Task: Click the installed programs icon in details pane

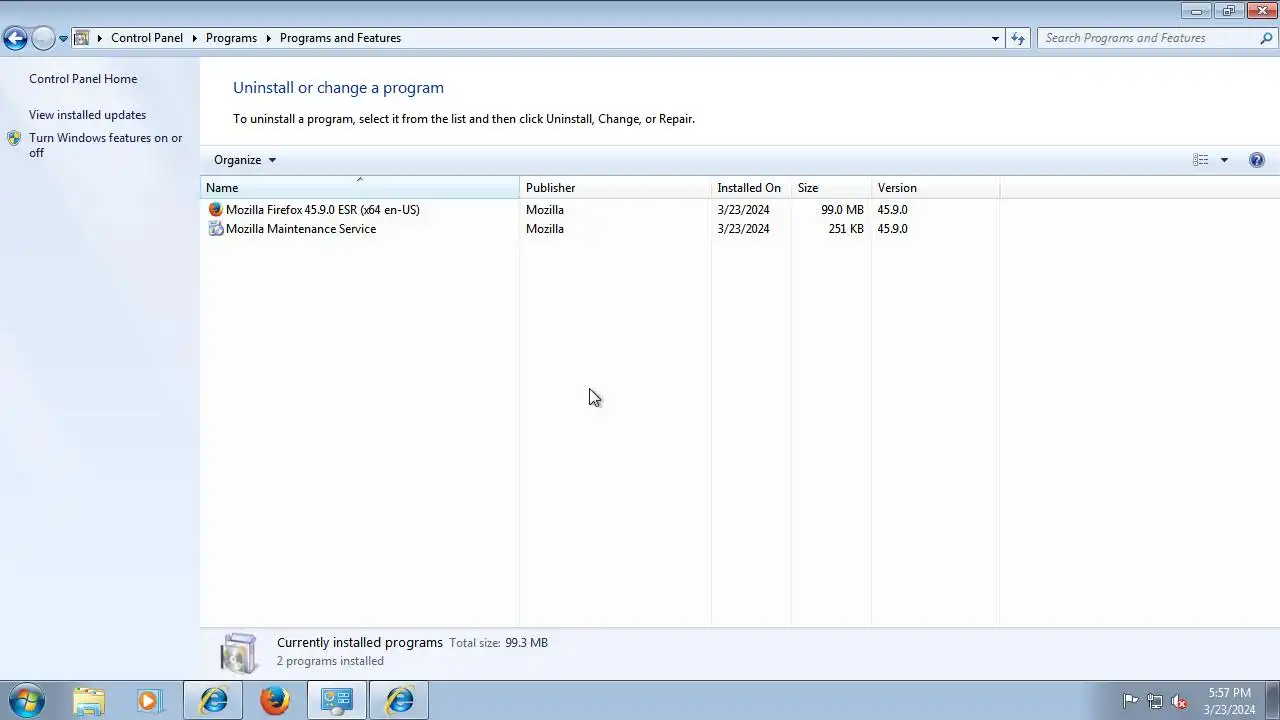Action: [239, 653]
